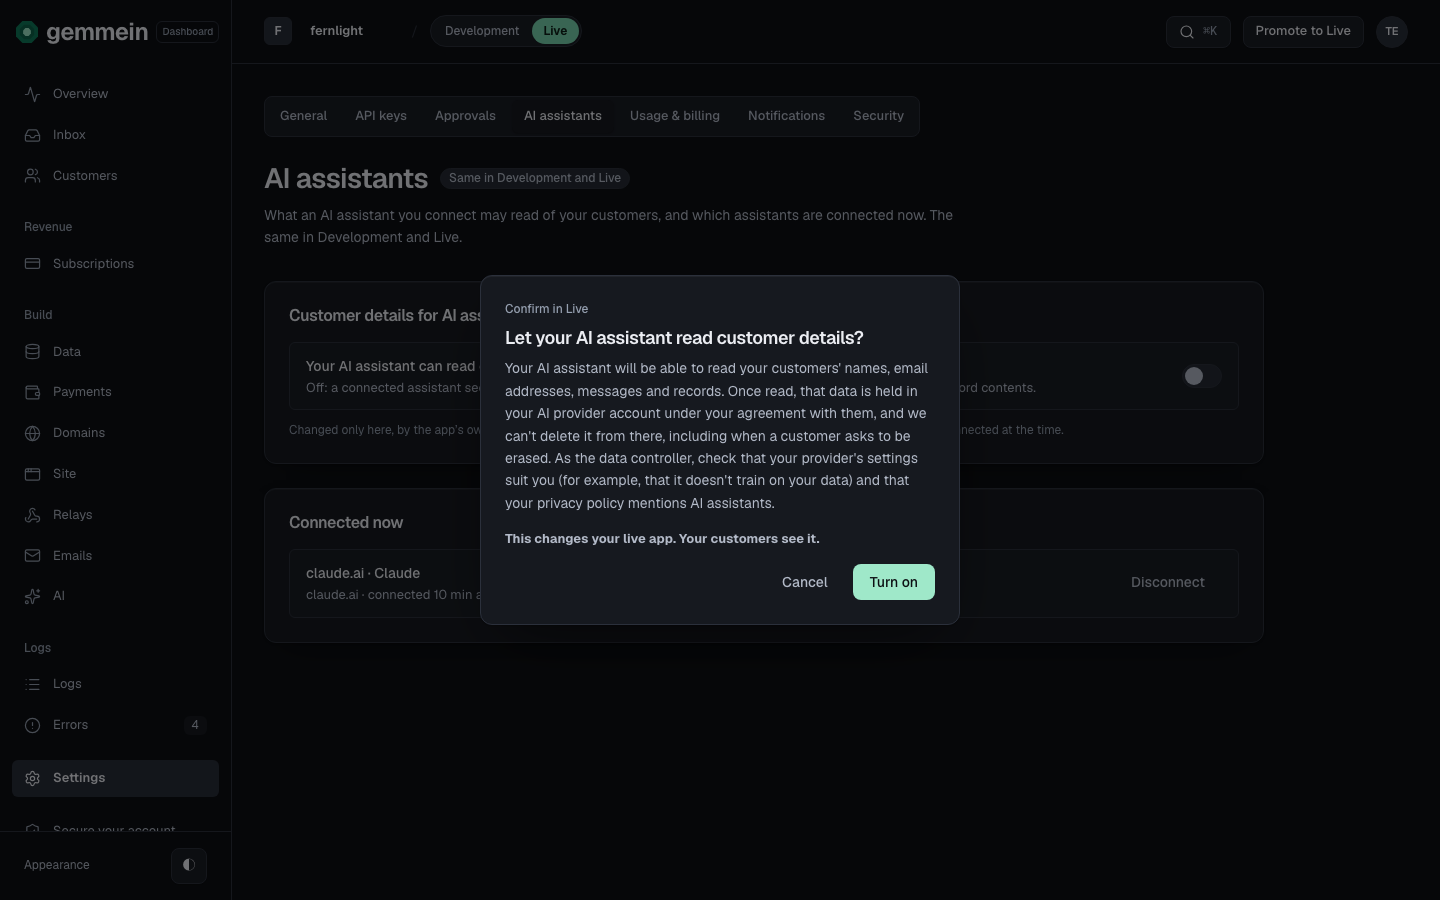
Task: Click the Emails envelope icon
Action: (x=33, y=556)
